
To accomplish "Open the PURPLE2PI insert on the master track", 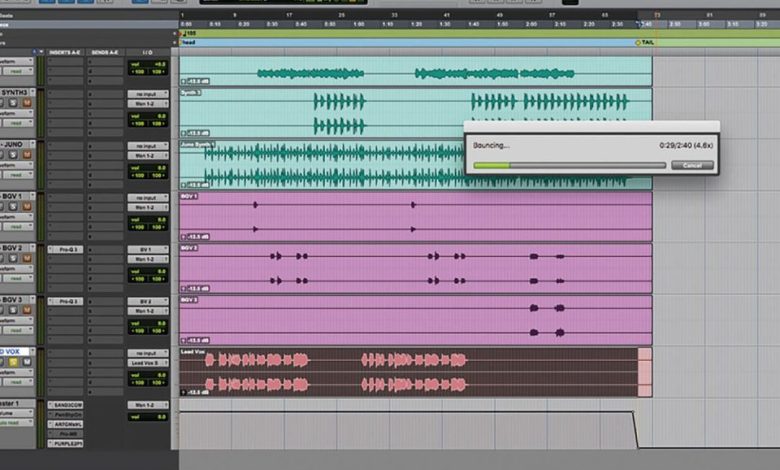I will click(65, 443).
